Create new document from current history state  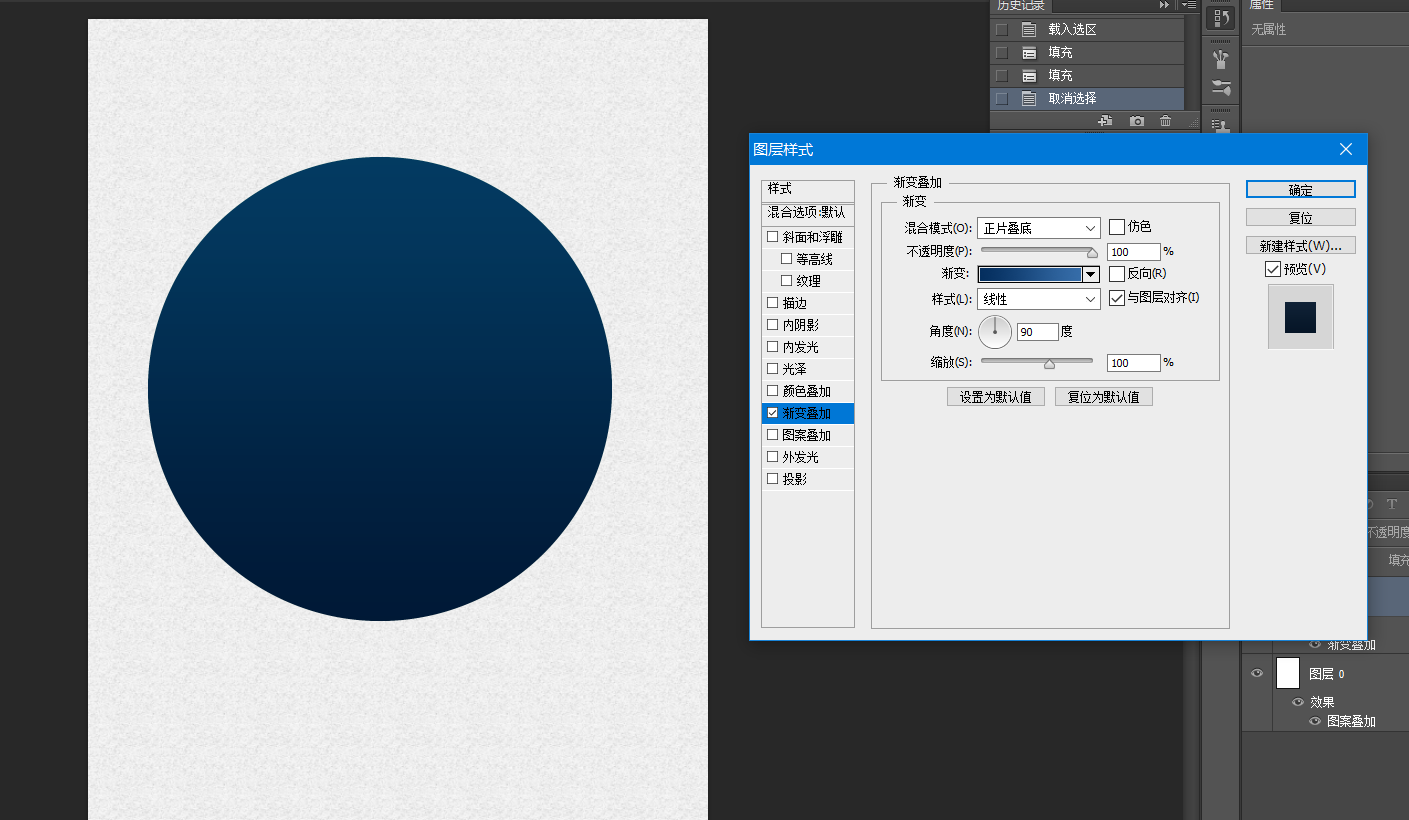(1105, 121)
